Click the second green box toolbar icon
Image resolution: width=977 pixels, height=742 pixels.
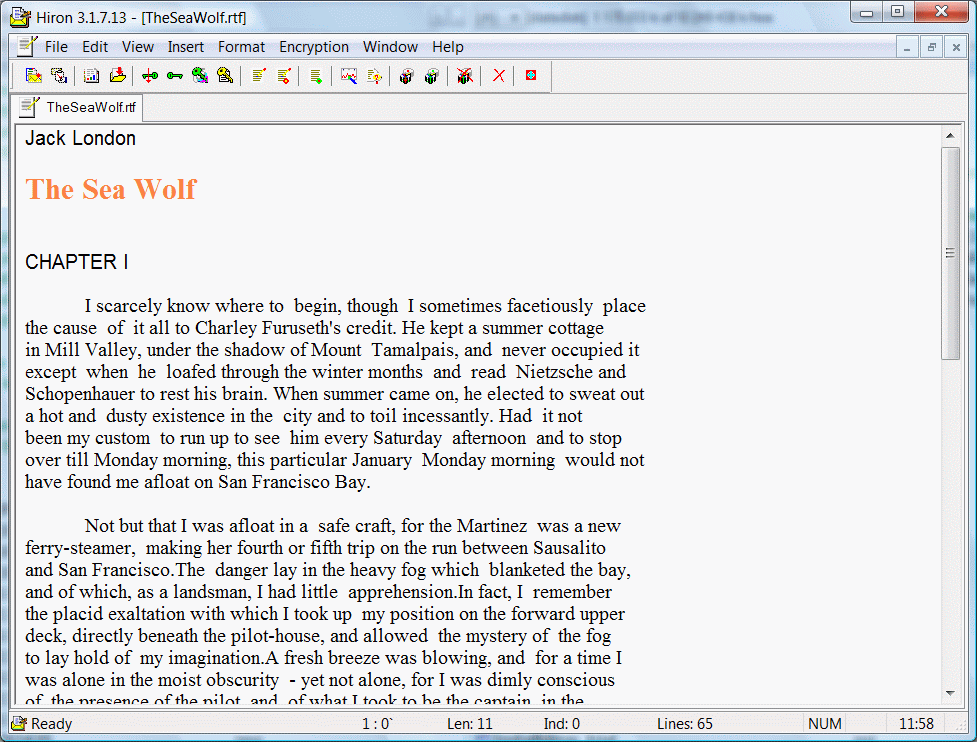pyautogui.click(x=431, y=76)
